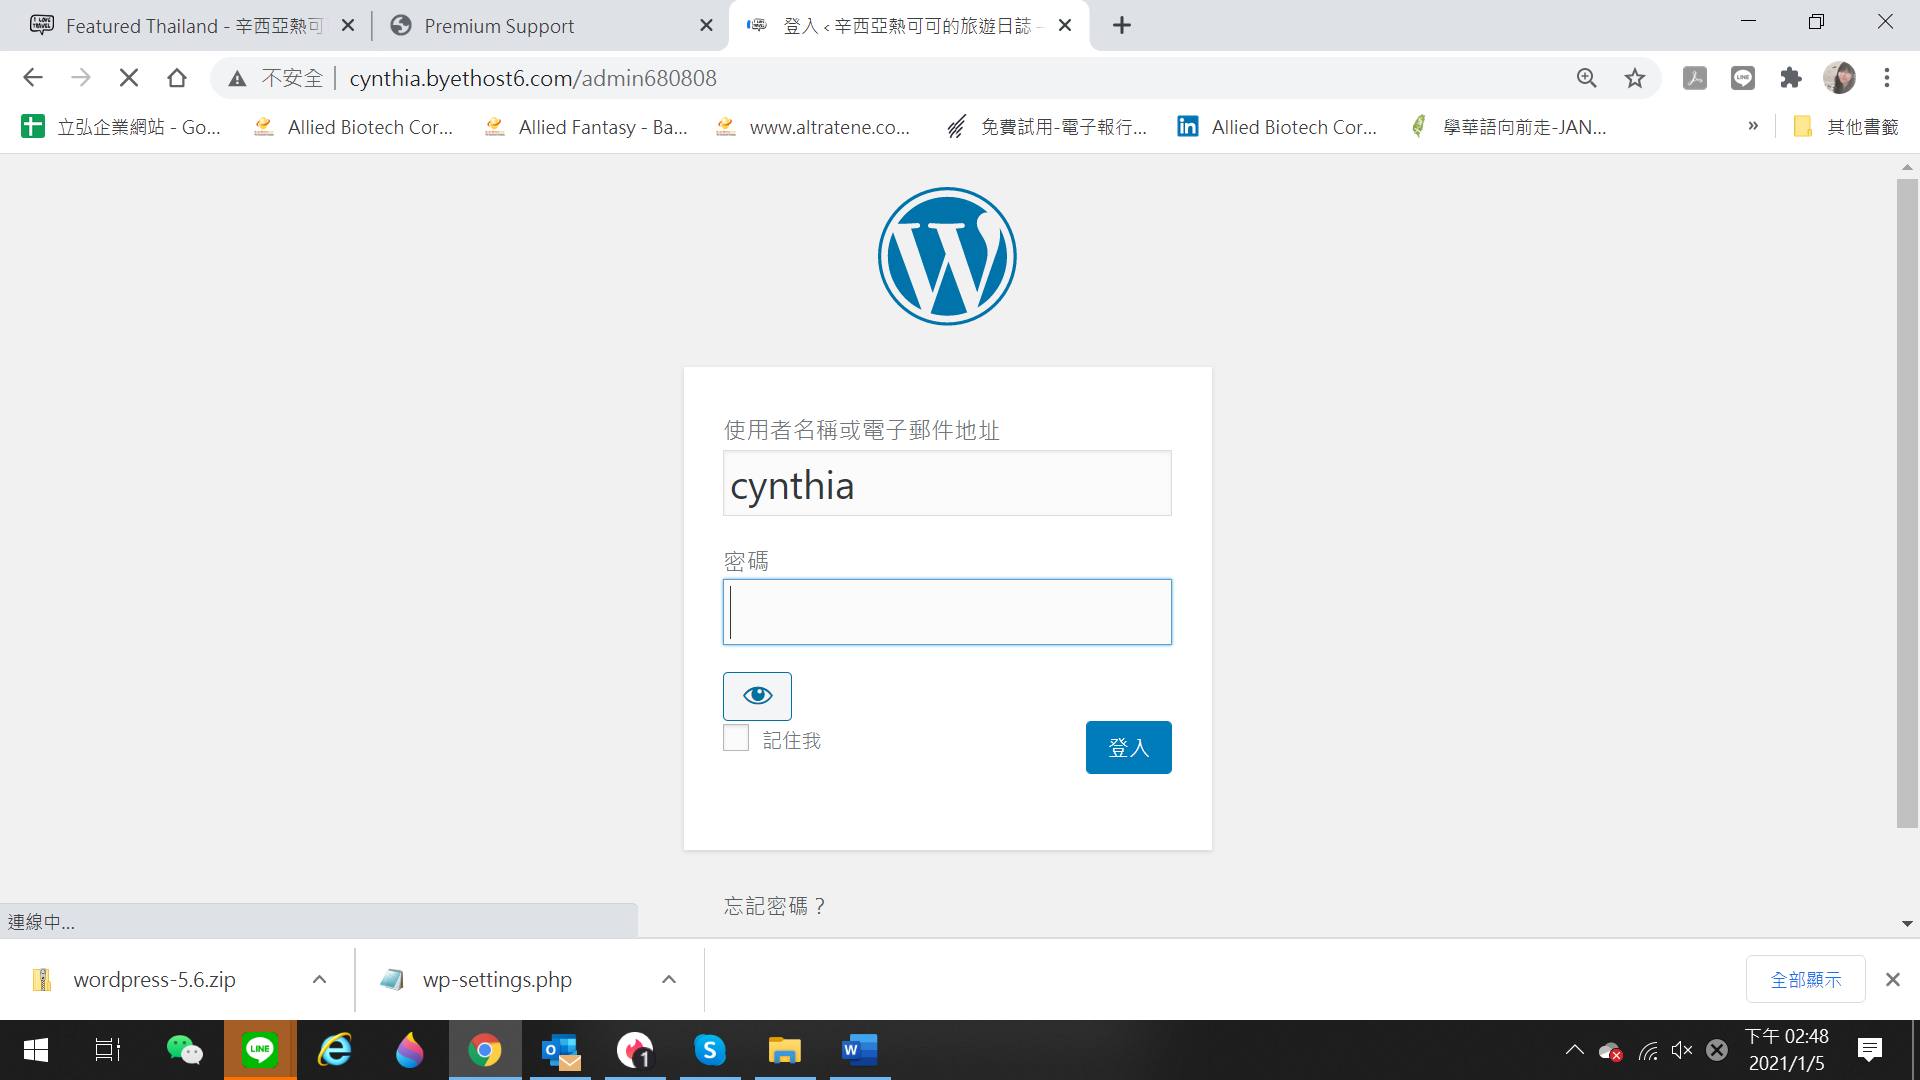
Task: Open www.altratene.co bookmark
Action: pos(814,127)
